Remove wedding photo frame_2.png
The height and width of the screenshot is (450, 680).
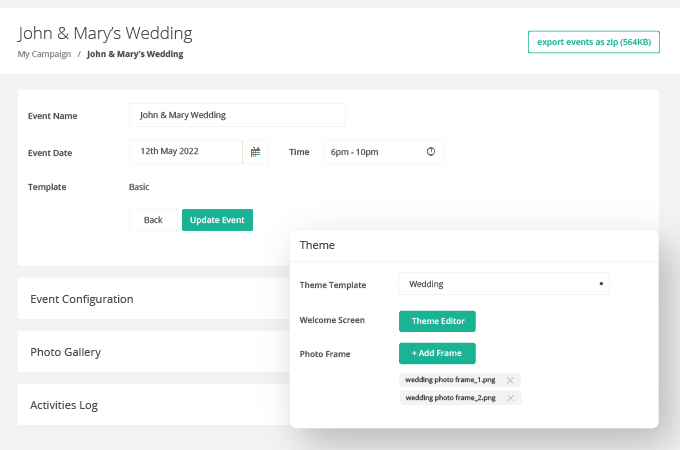click(x=510, y=398)
